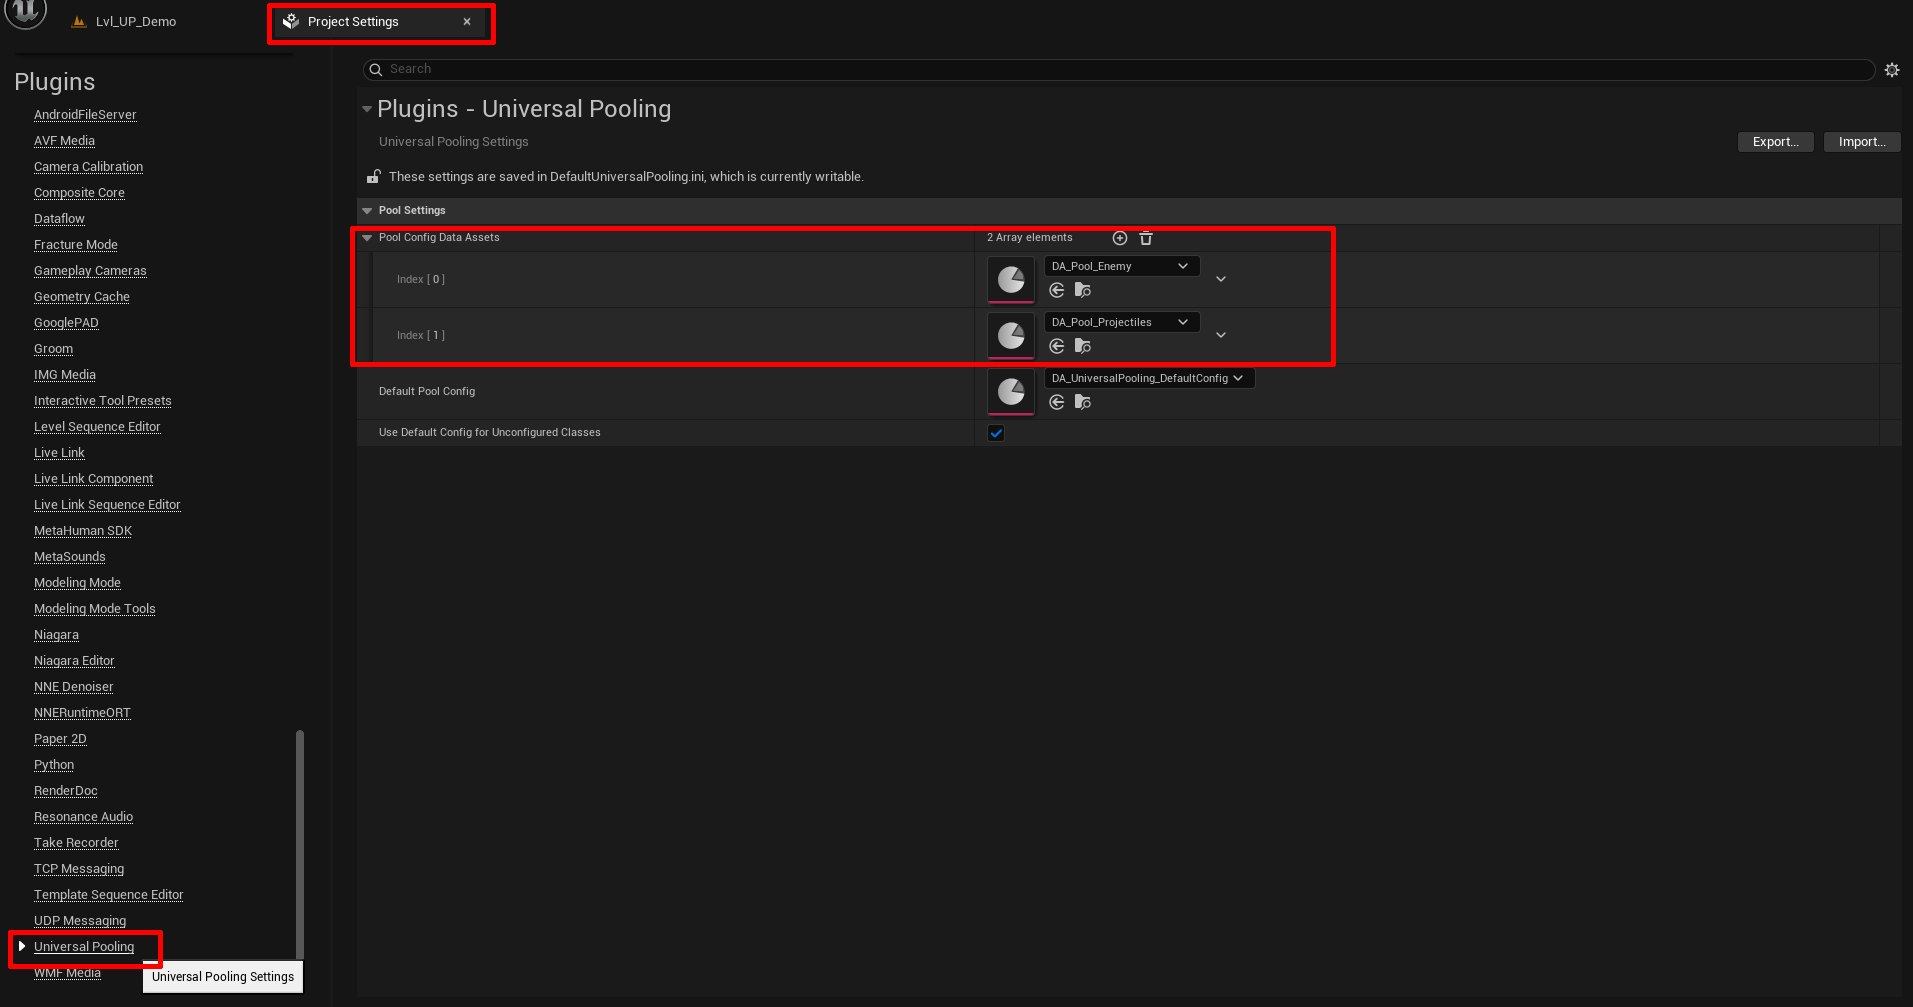Browse to DA_Pool_Enemy in Content Browser

[x=1082, y=290]
